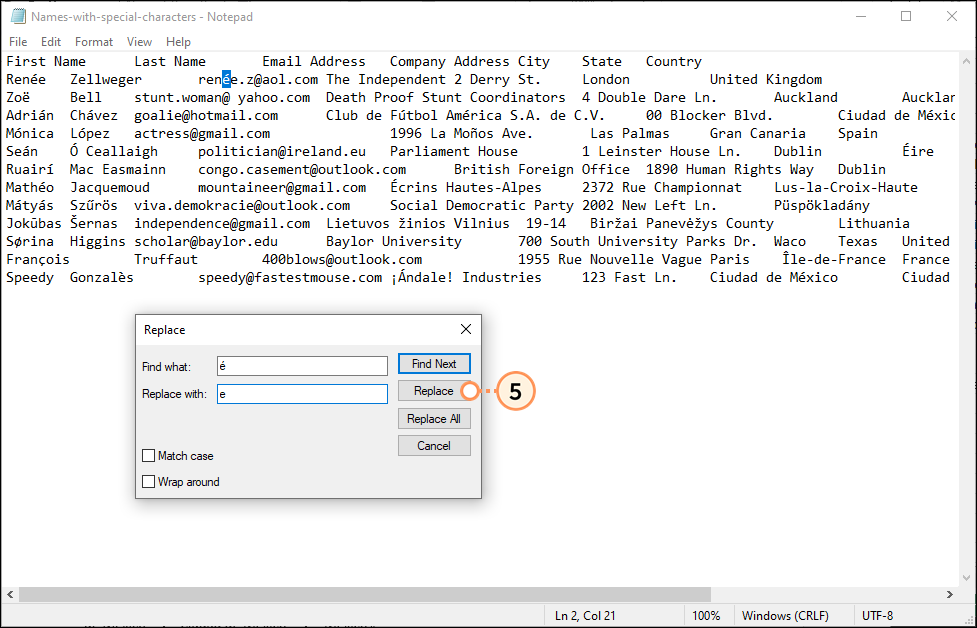Click the highlighted é in renée.z@aol.com
Image resolution: width=977 pixels, height=628 pixels.
click(226, 80)
